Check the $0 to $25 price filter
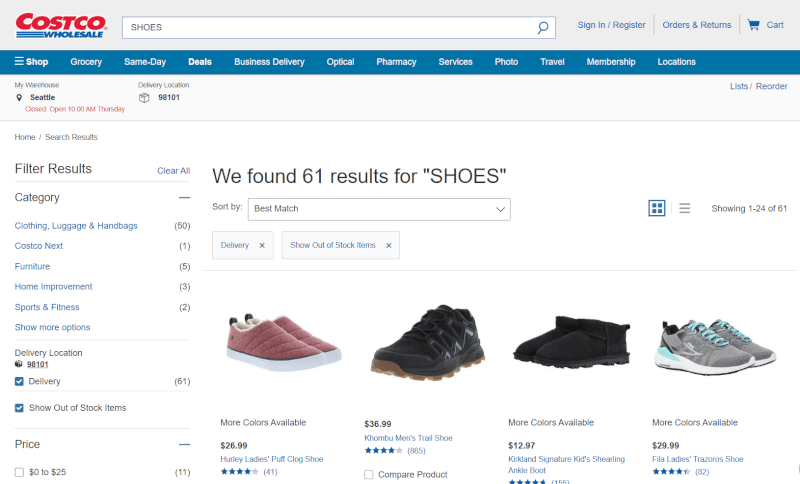 (x=19, y=472)
